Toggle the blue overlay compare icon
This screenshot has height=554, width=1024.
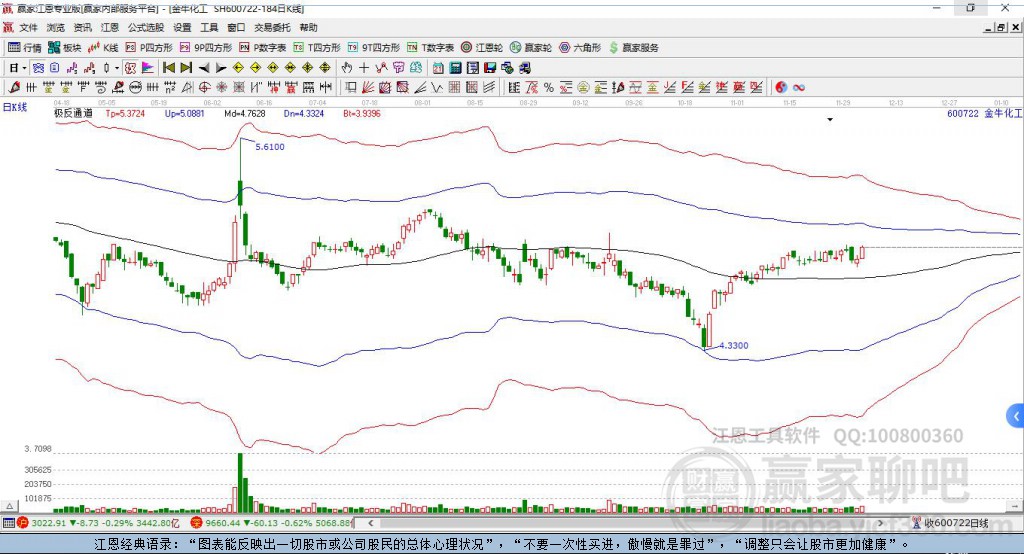(x=39, y=68)
